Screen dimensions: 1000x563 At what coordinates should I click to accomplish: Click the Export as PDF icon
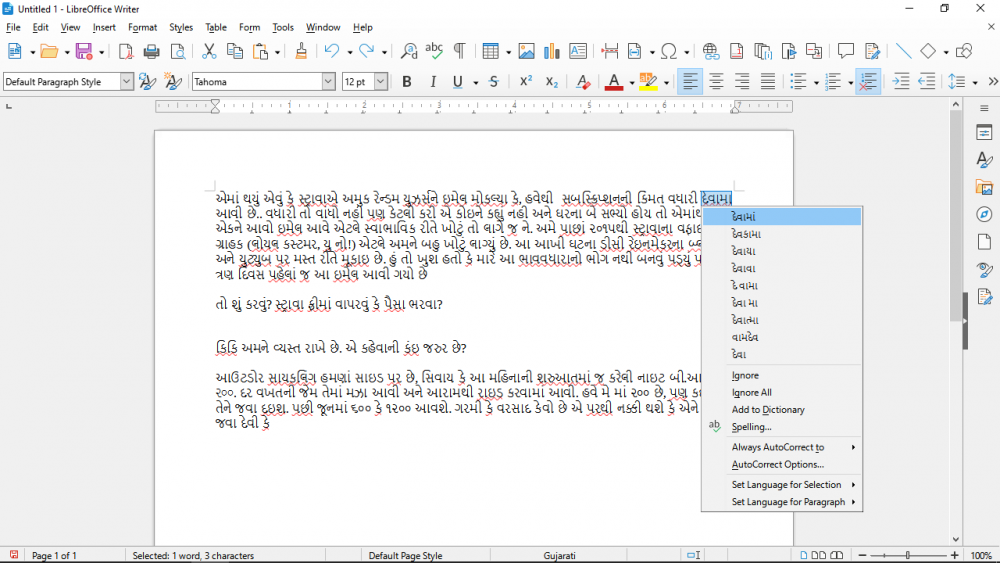point(126,51)
